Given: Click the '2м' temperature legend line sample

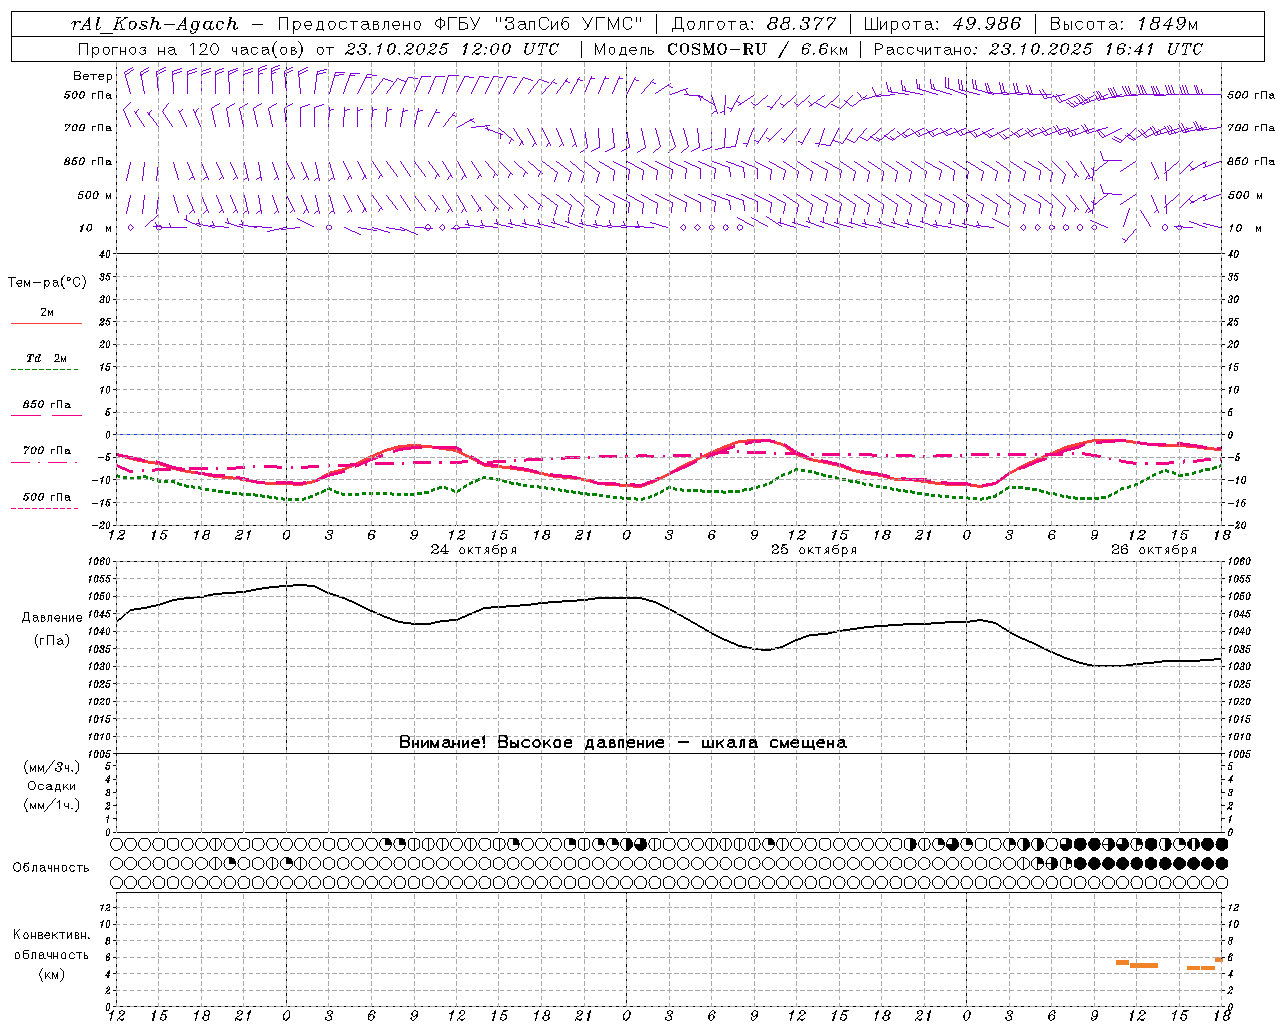Looking at the screenshot, I should coord(46,323).
